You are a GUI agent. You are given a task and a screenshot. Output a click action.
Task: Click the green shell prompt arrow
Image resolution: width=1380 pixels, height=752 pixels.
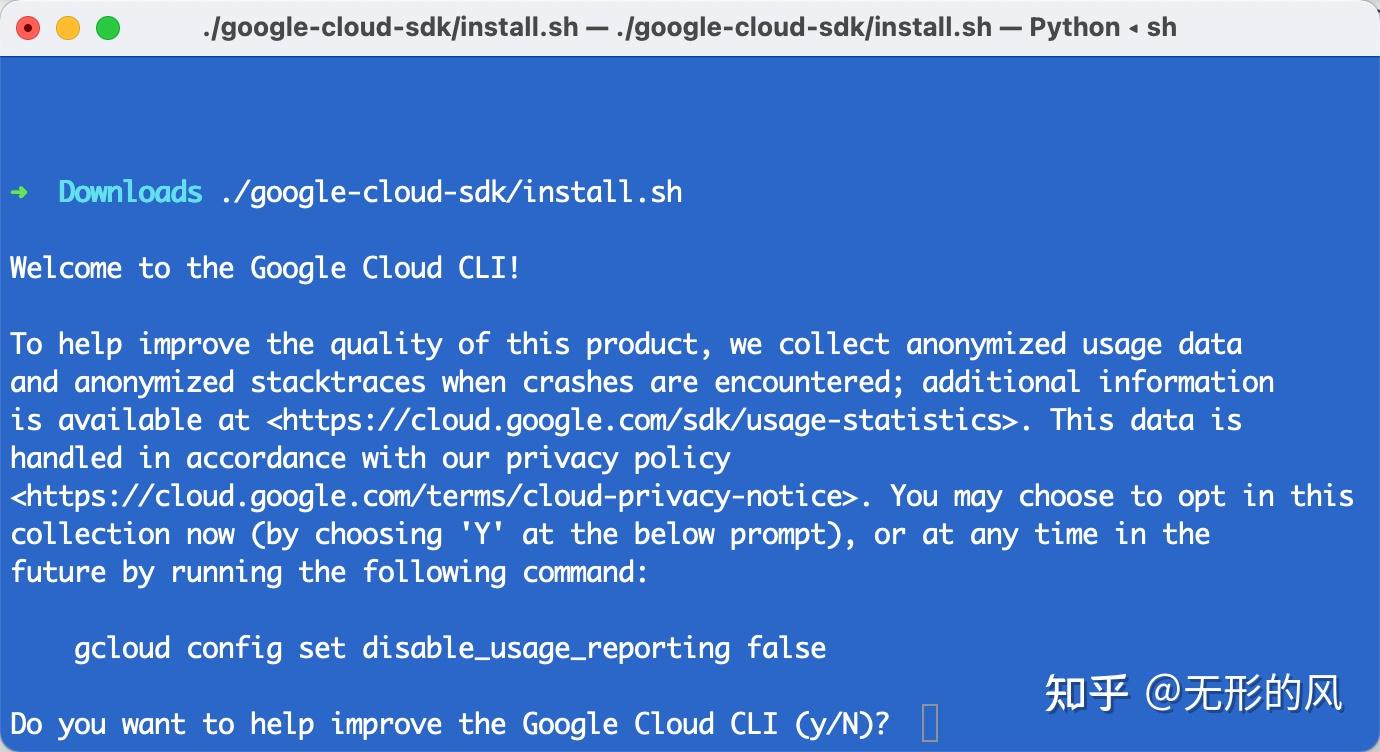tap(18, 191)
